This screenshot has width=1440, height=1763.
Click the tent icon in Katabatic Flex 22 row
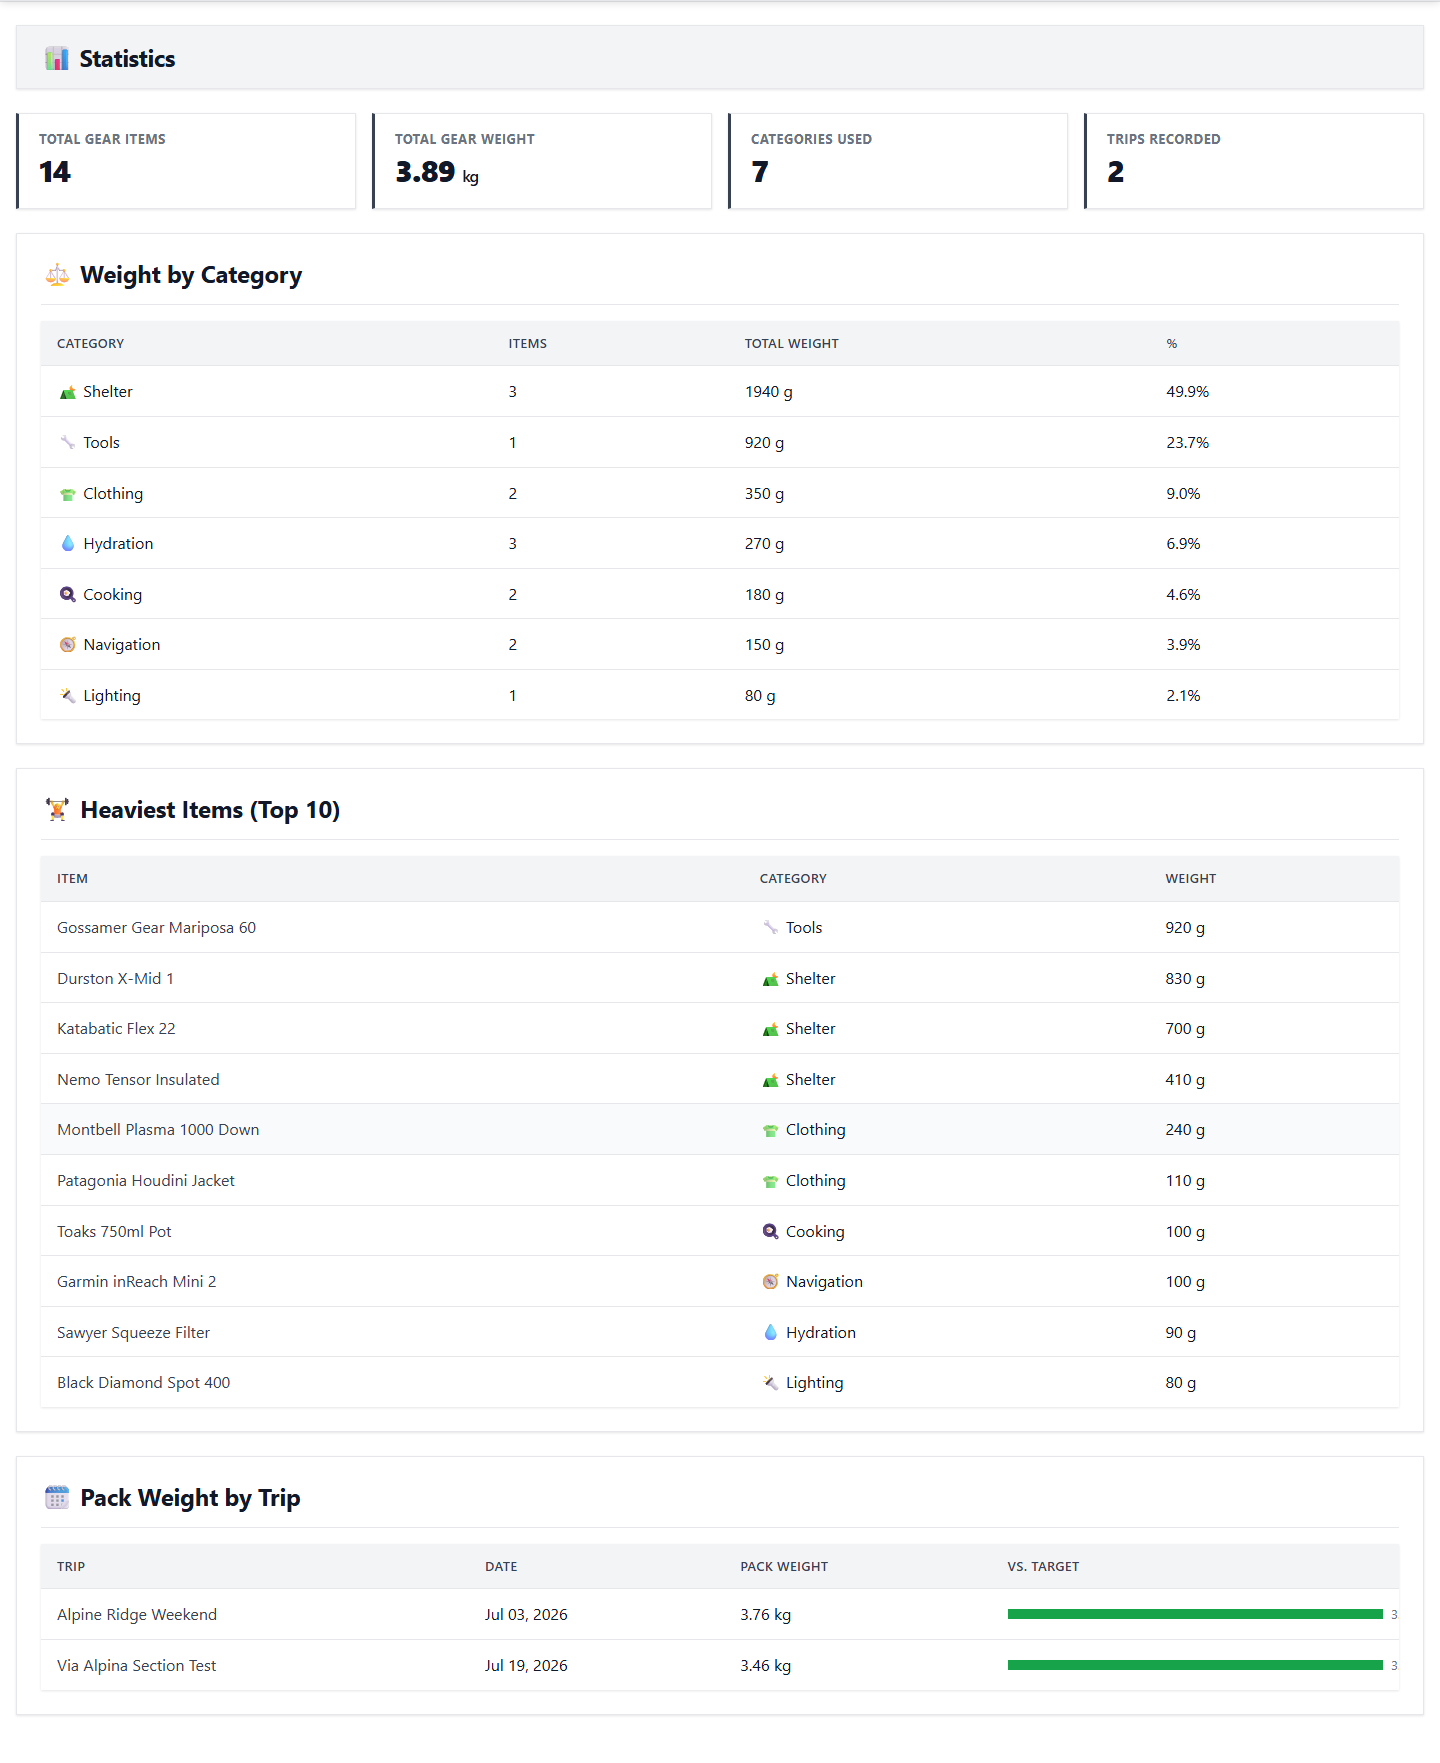tap(770, 1029)
